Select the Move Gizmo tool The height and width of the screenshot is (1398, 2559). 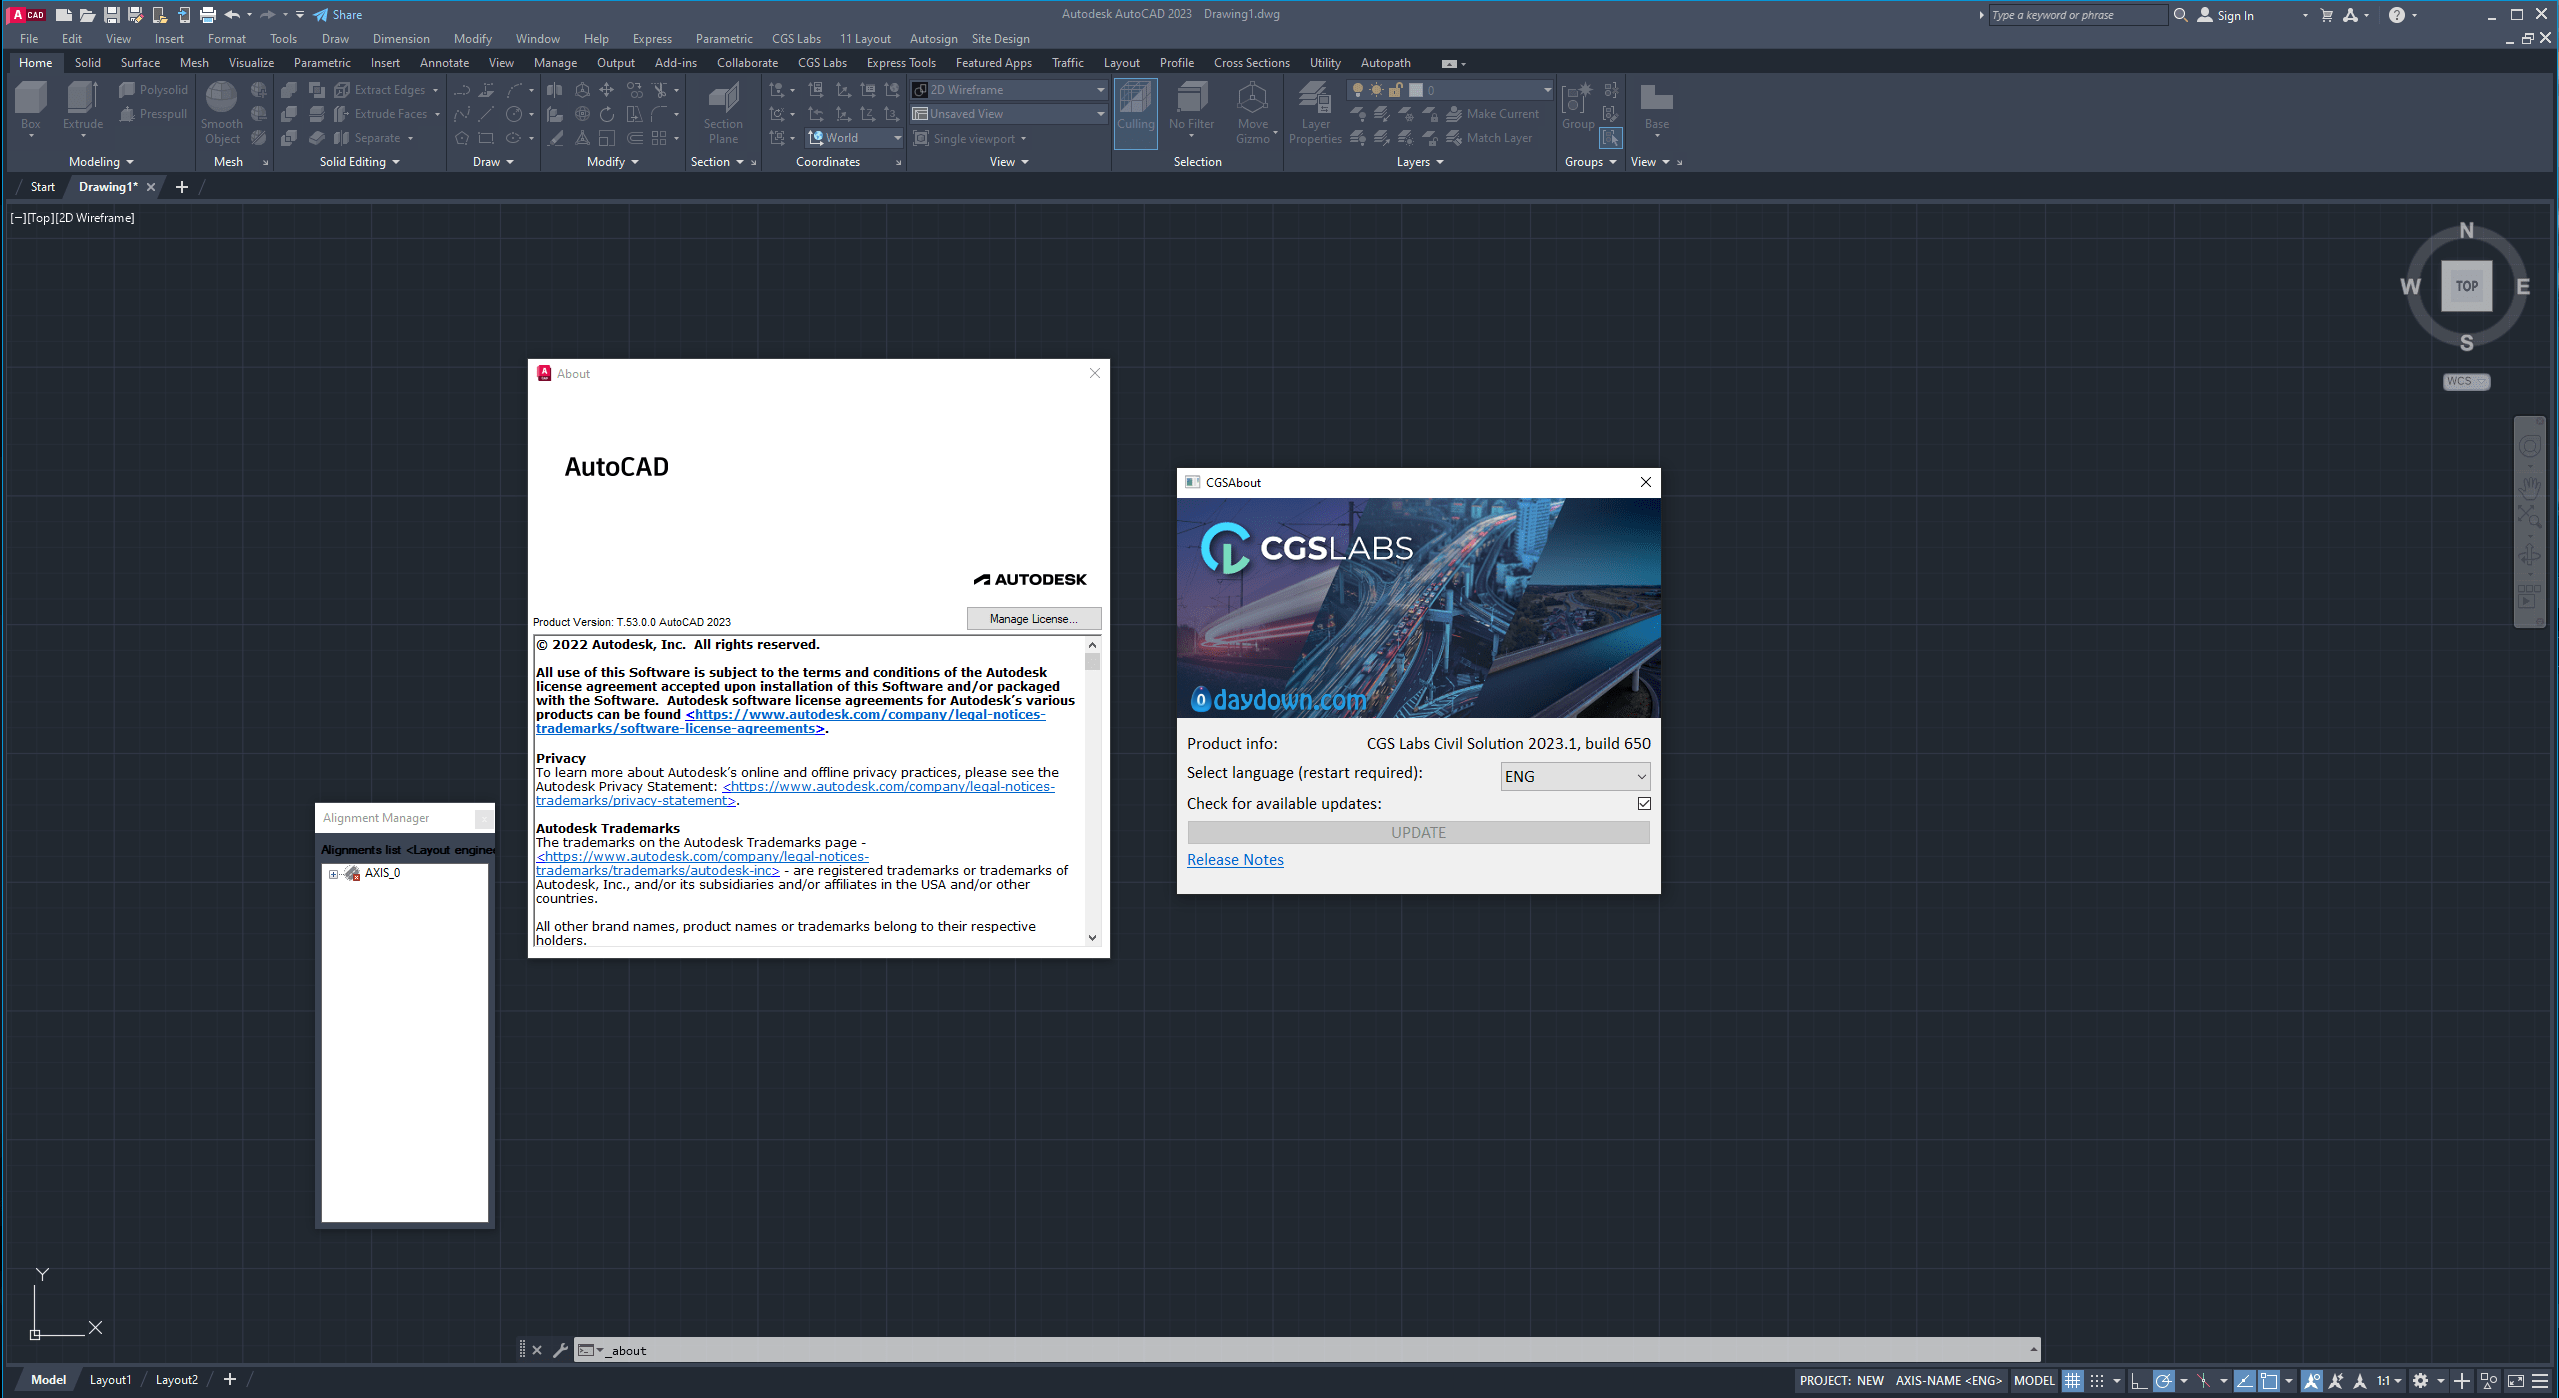[x=1252, y=113]
